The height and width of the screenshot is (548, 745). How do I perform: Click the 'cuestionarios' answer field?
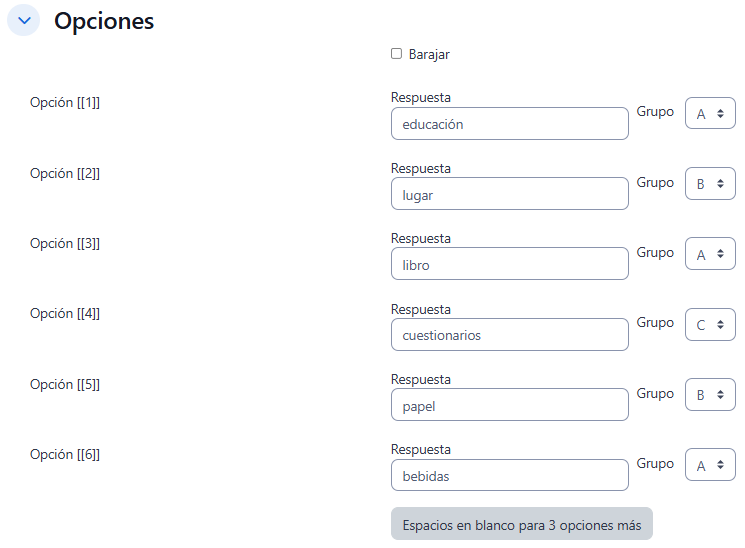coord(509,335)
